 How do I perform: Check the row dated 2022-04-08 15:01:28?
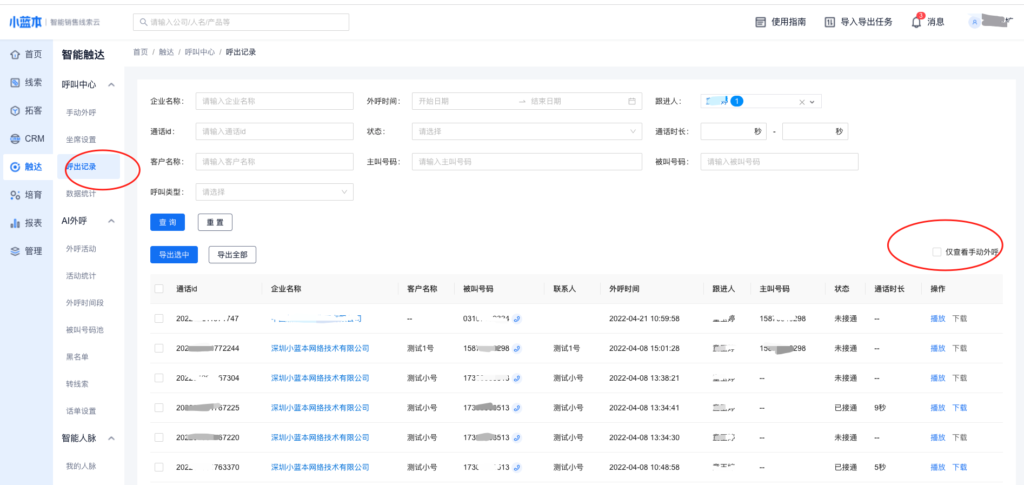[x=159, y=348]
